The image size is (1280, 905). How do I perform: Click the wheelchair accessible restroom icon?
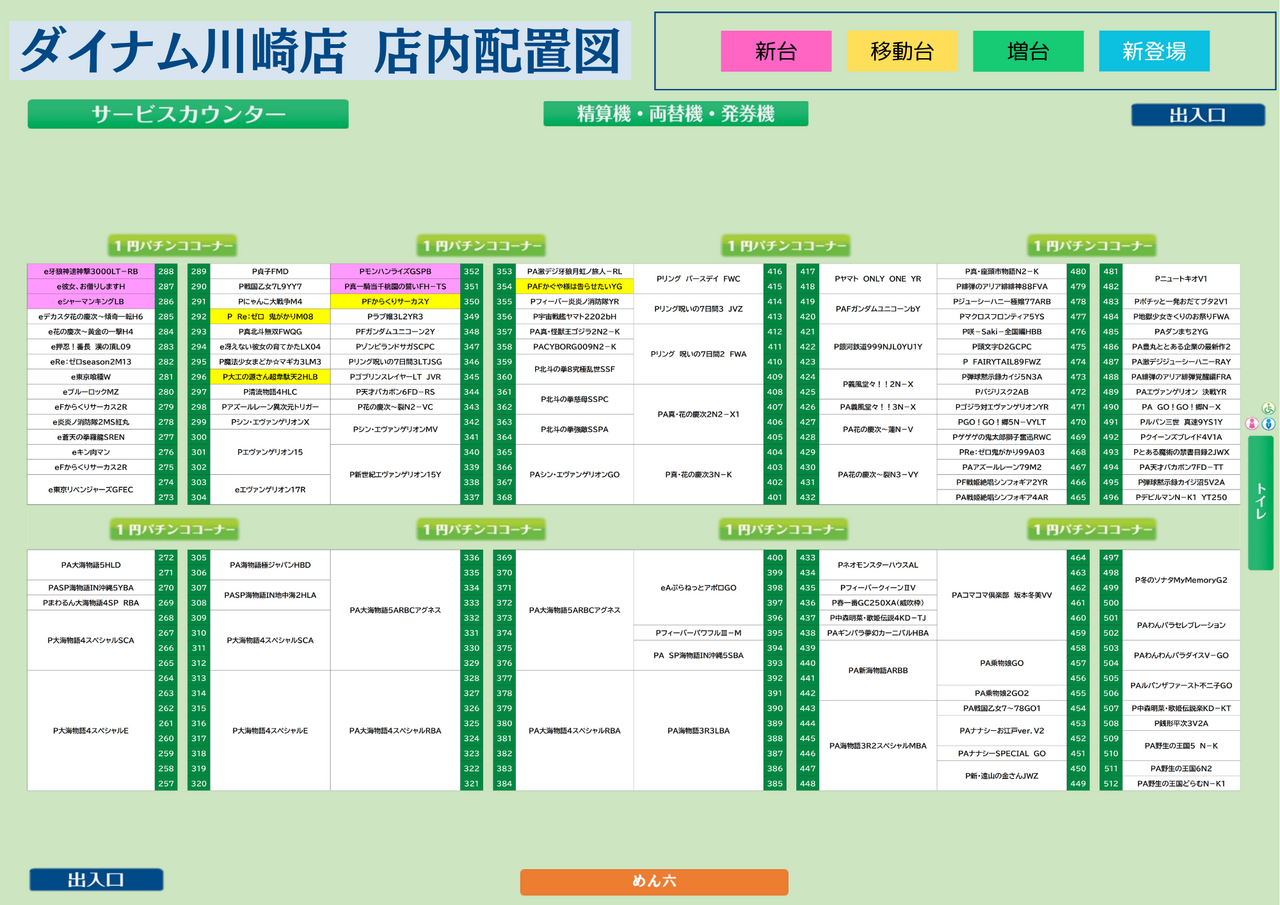point(1269,408)
